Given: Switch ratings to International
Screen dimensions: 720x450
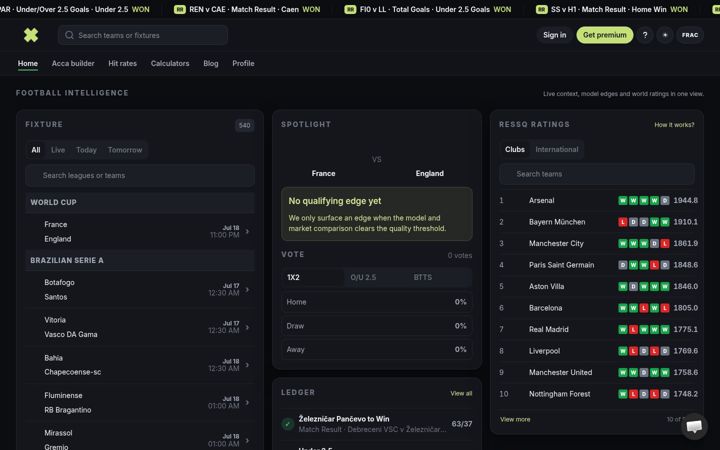Looking at the screenshot, I should (x=557, y=149).
